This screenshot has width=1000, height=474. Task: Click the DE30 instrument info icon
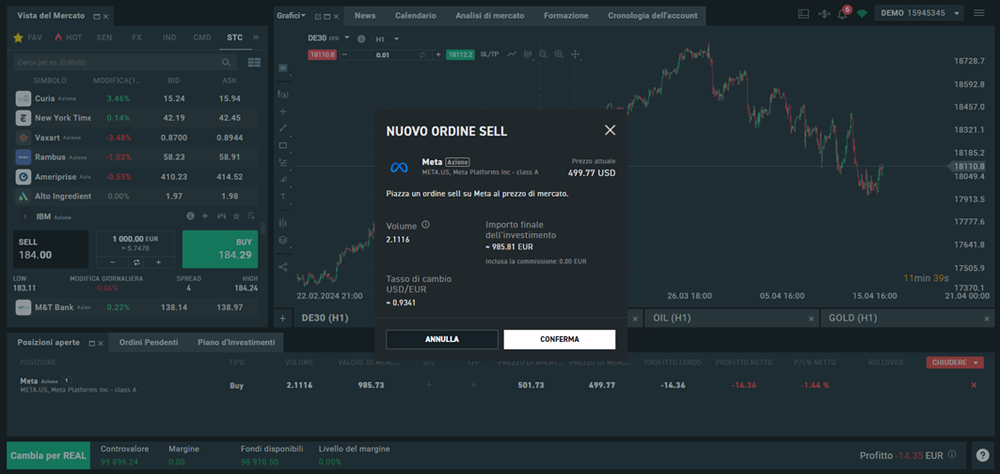pyautogui.click(x=362, y=39)
